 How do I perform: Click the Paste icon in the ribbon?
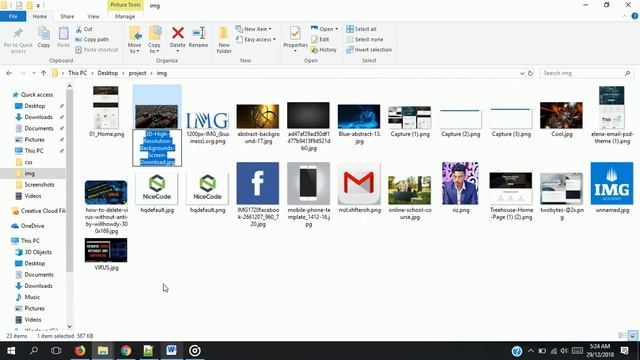pyautogui.click(x=63, y=33)
